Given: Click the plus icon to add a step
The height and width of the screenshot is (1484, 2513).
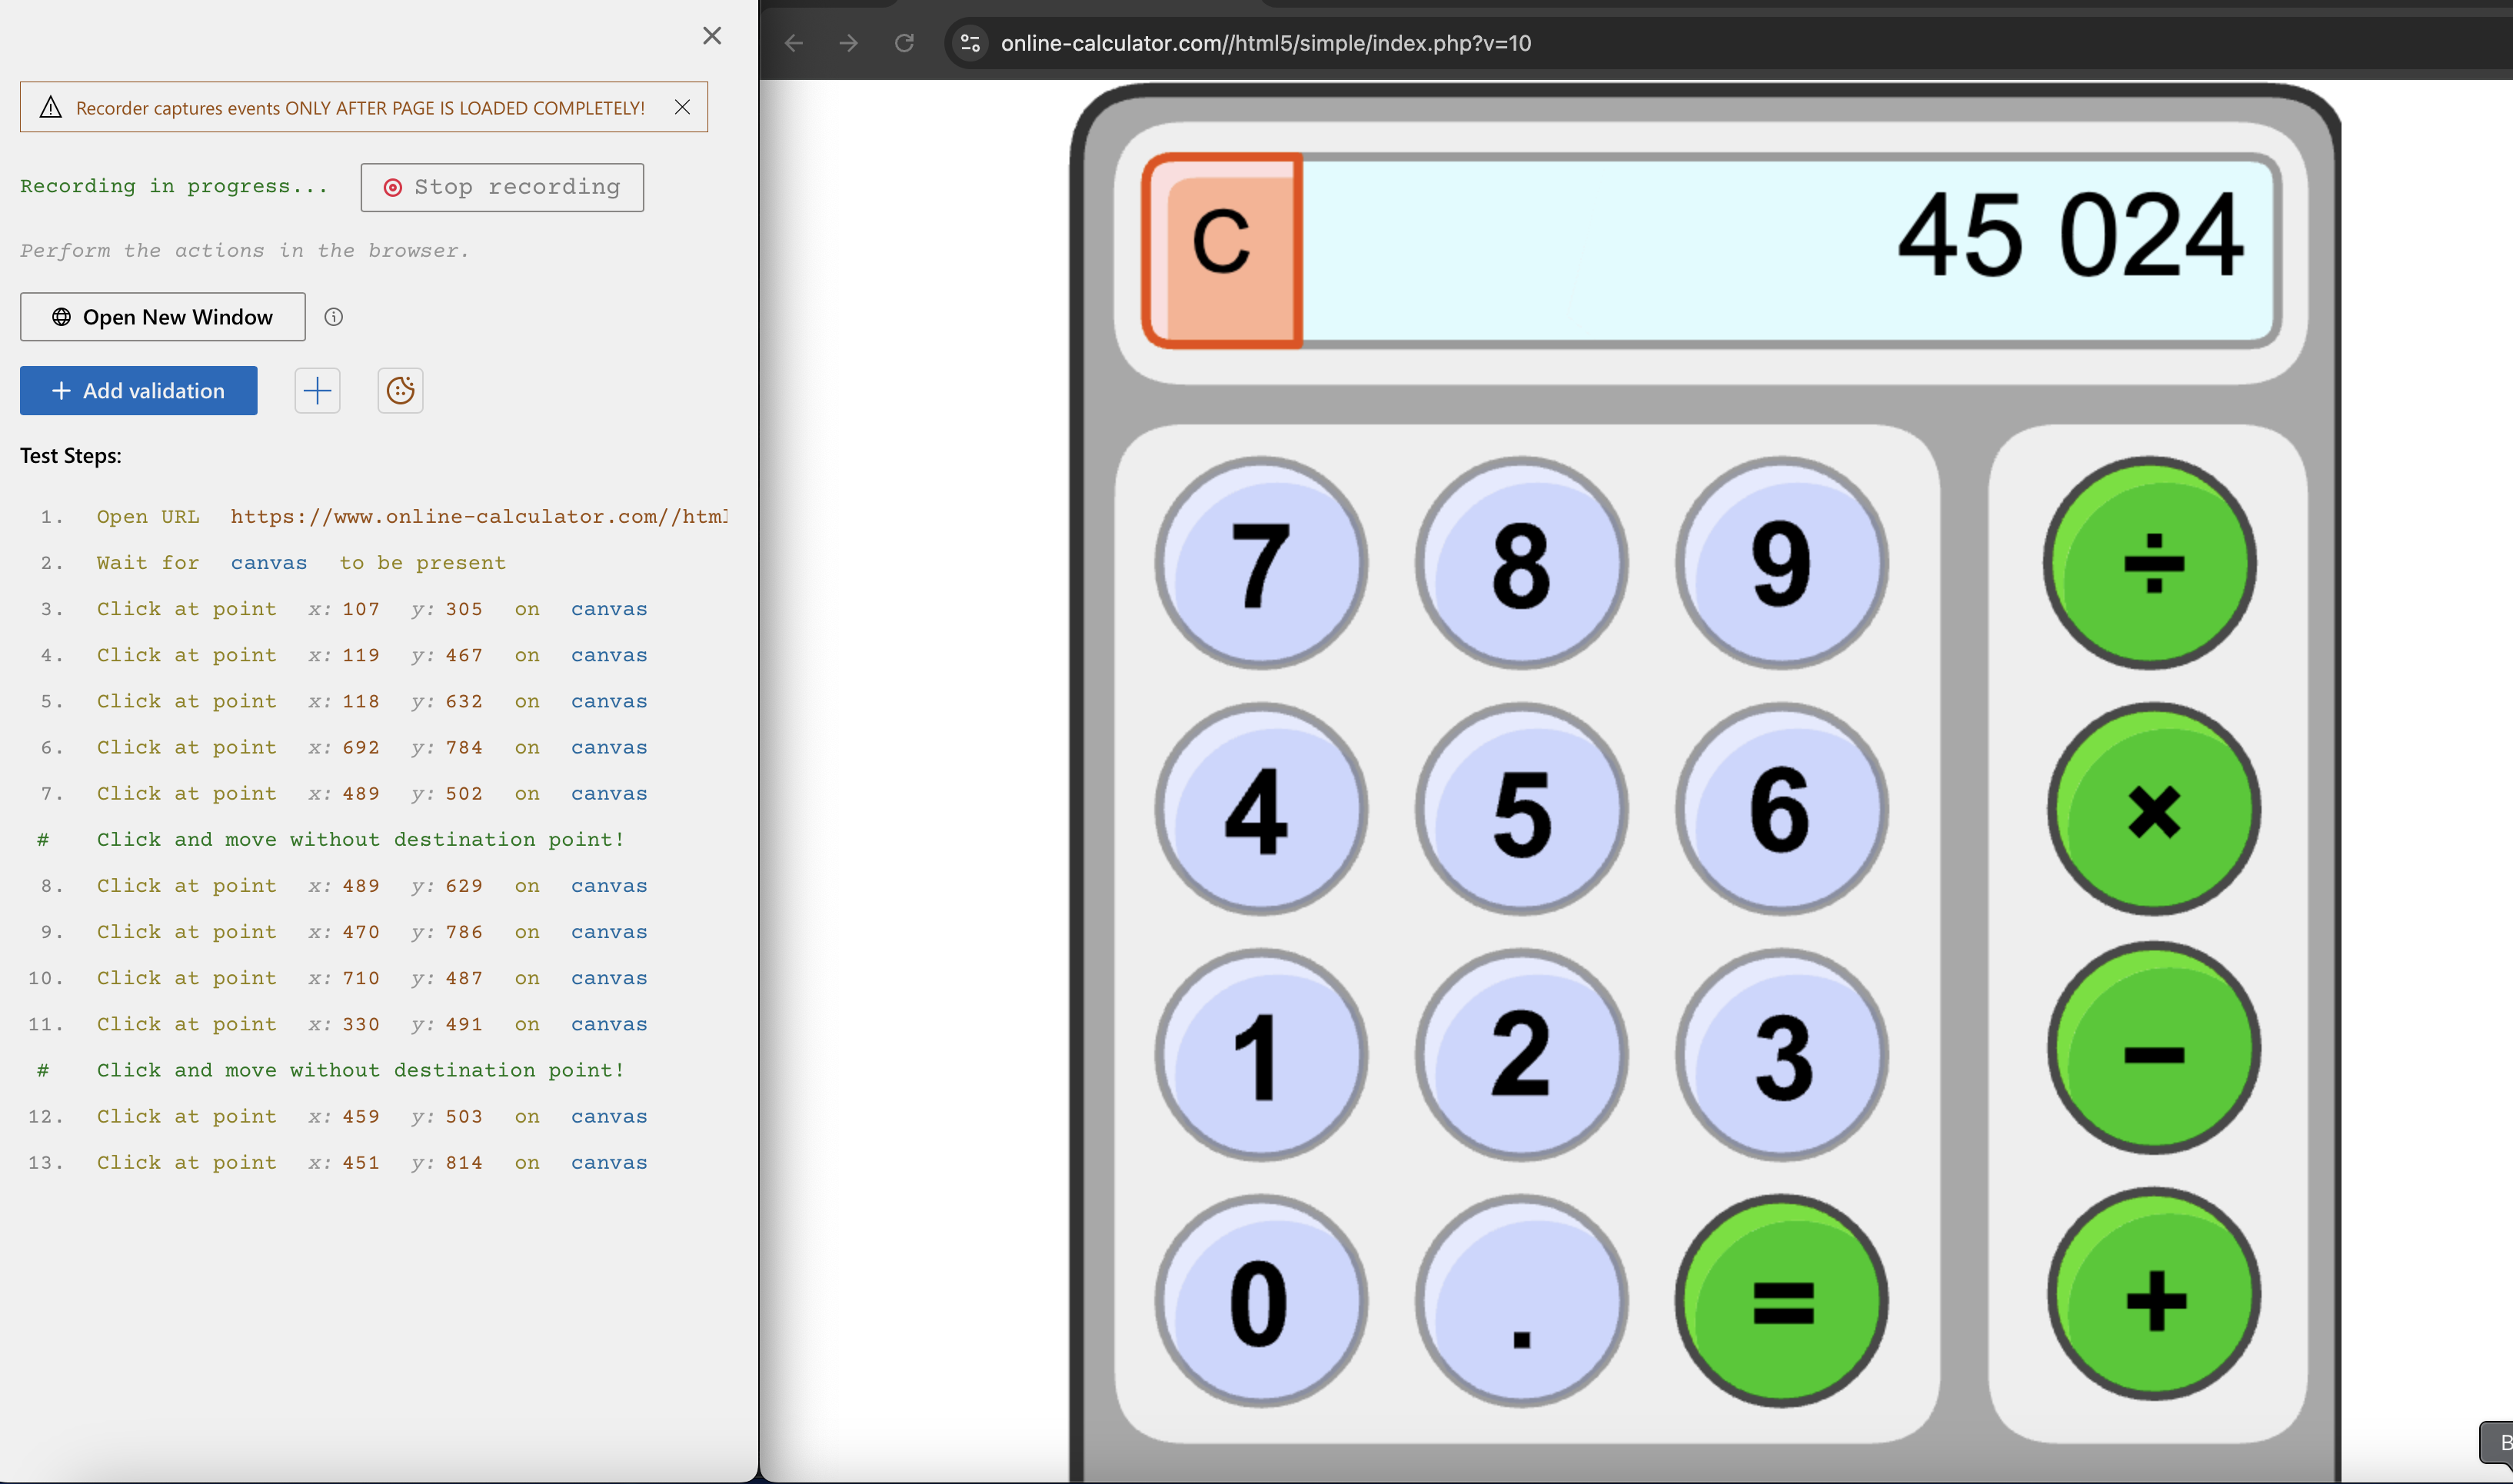Looking at the screenshot, I should point(316,390).
